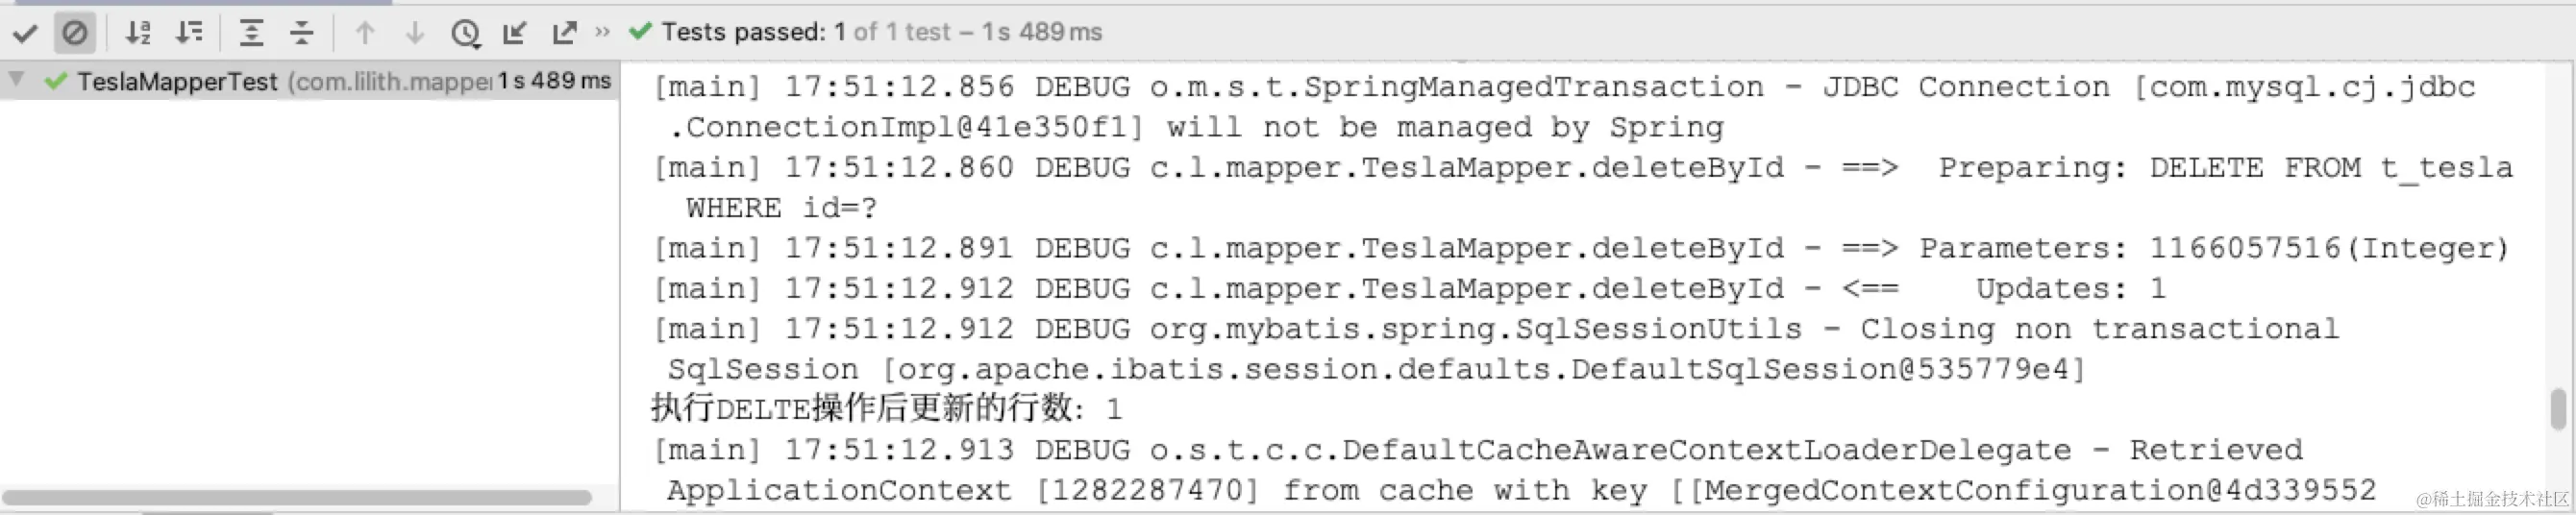Click the test tree horizontal scrollbar

[x=296, y=497]
